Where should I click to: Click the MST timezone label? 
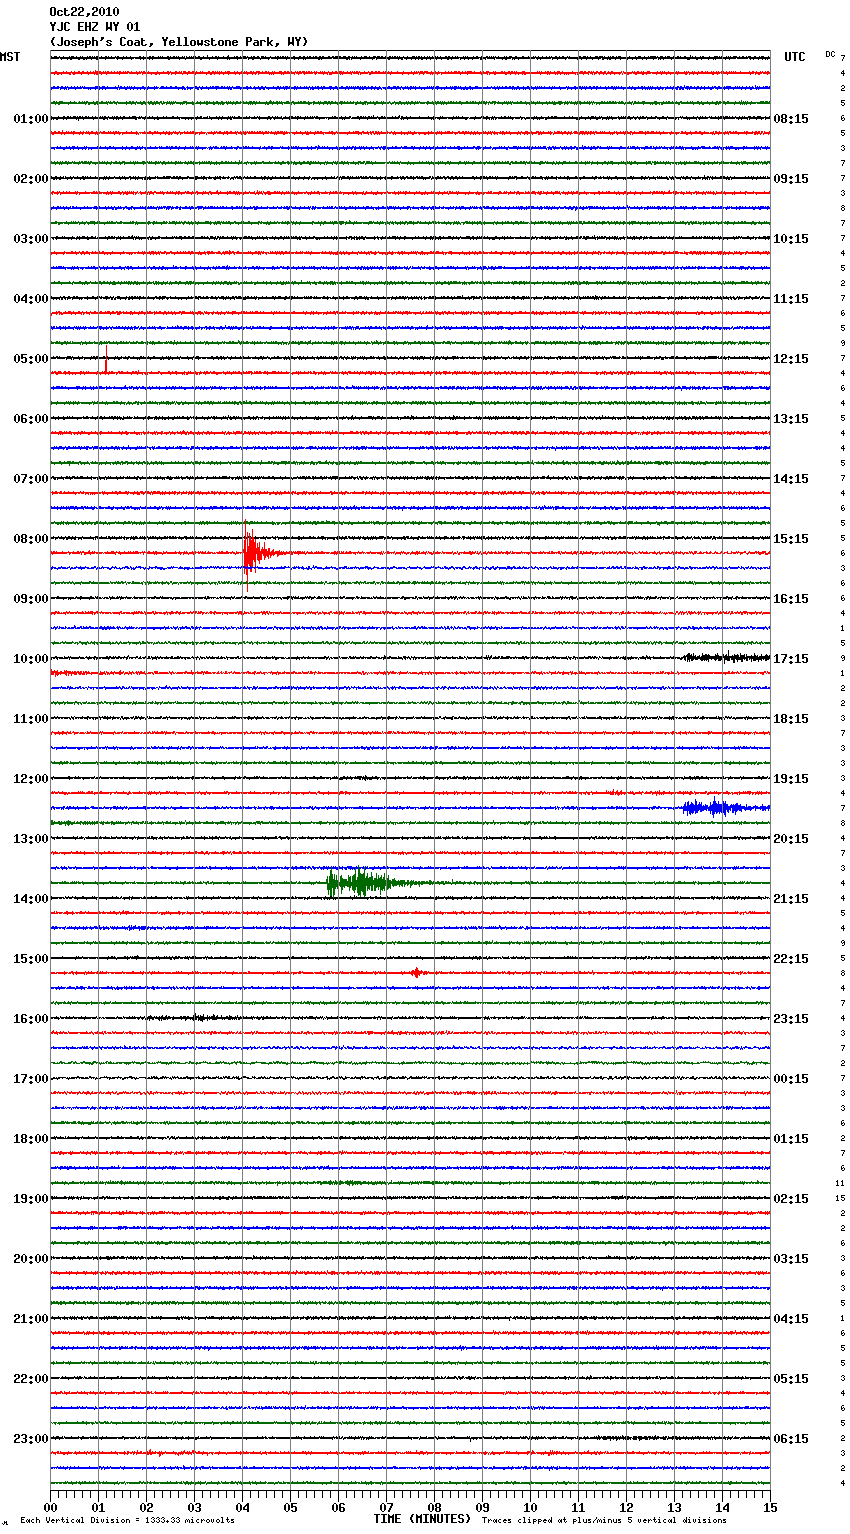10,57
